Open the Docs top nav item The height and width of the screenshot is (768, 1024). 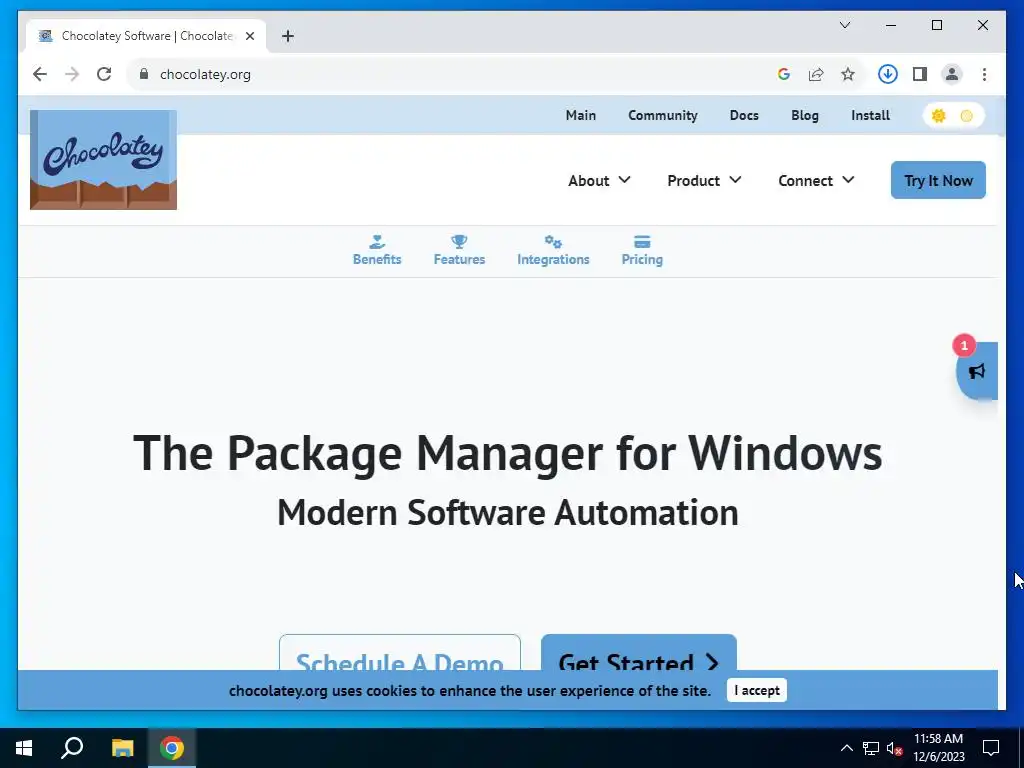[744, 116]
